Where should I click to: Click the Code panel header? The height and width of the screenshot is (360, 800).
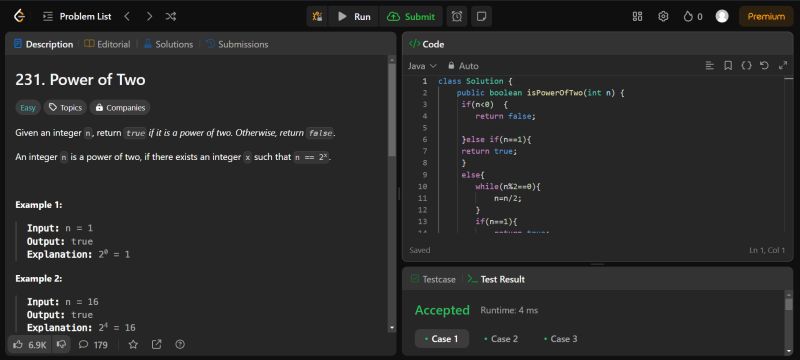point(427,44)
